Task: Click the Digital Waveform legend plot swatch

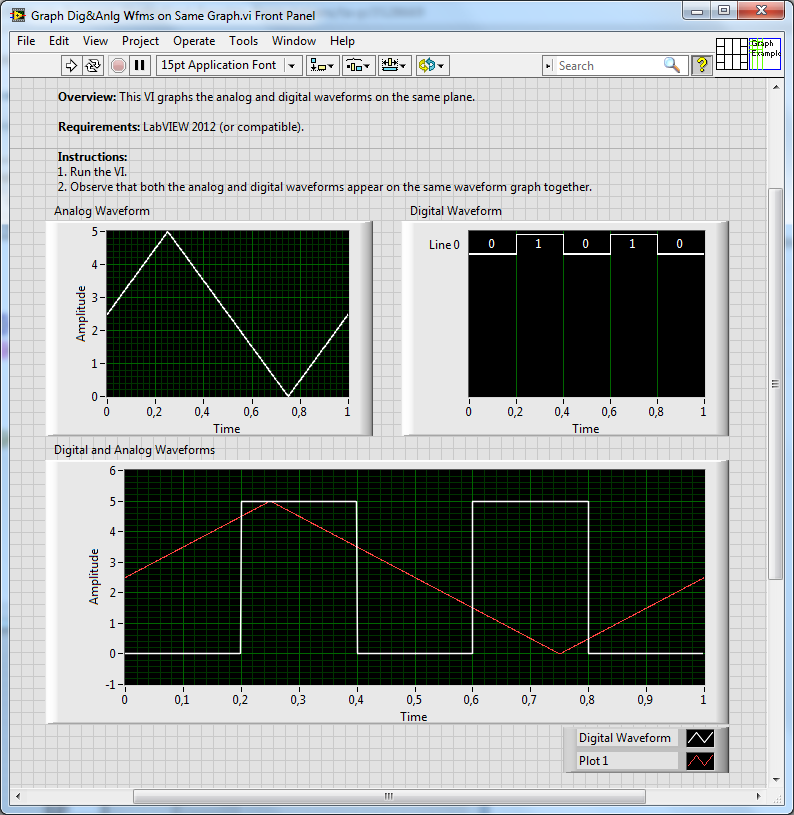Action: pyautogui.click(x=700, y=738)
